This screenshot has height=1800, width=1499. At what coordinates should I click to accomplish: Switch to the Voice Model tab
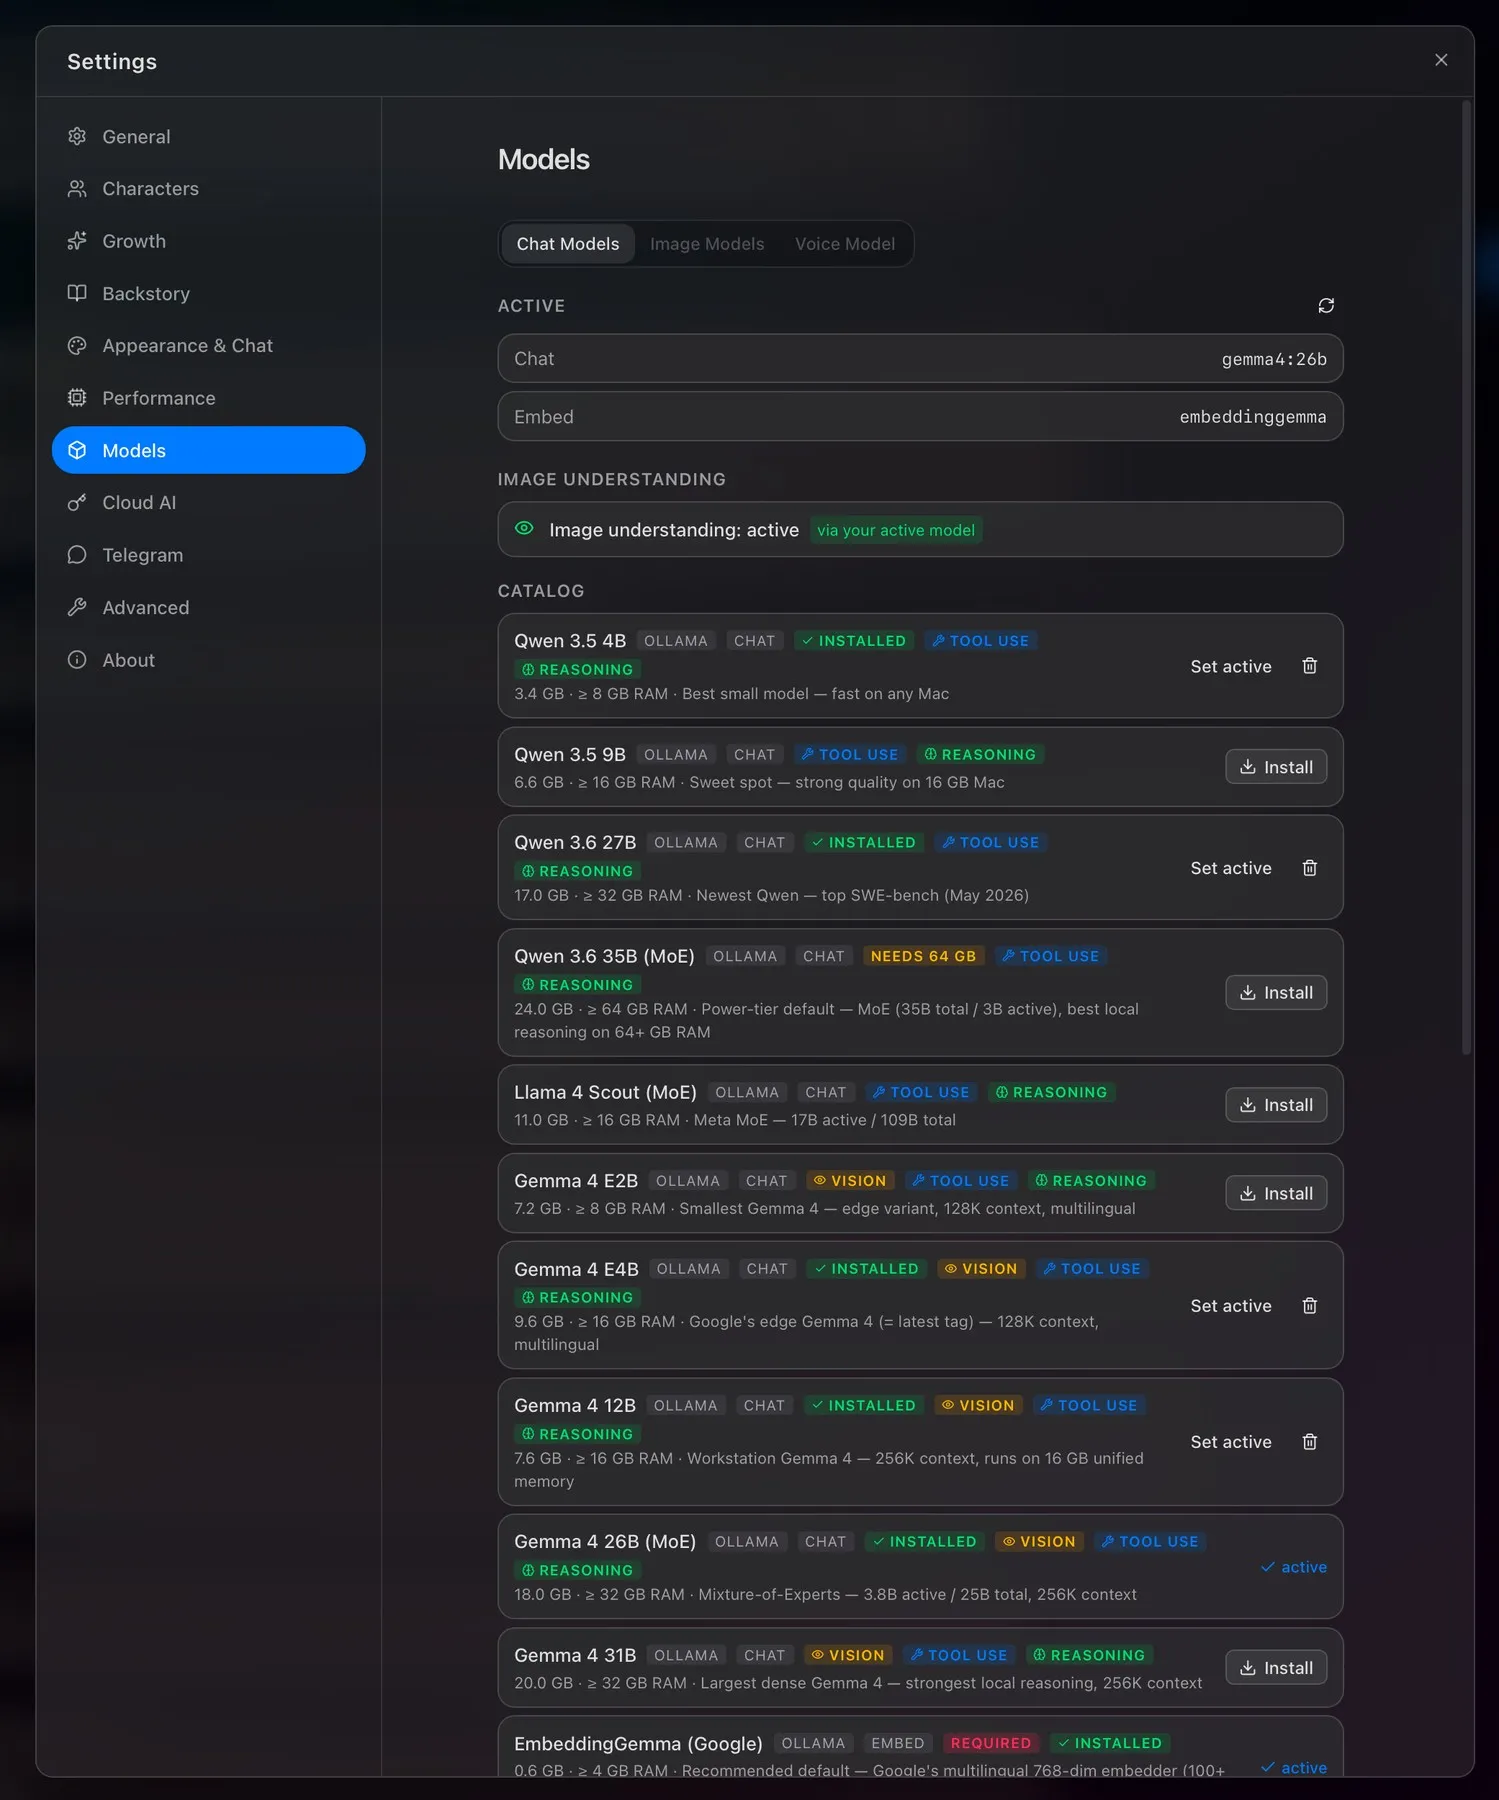click(845, 244)
